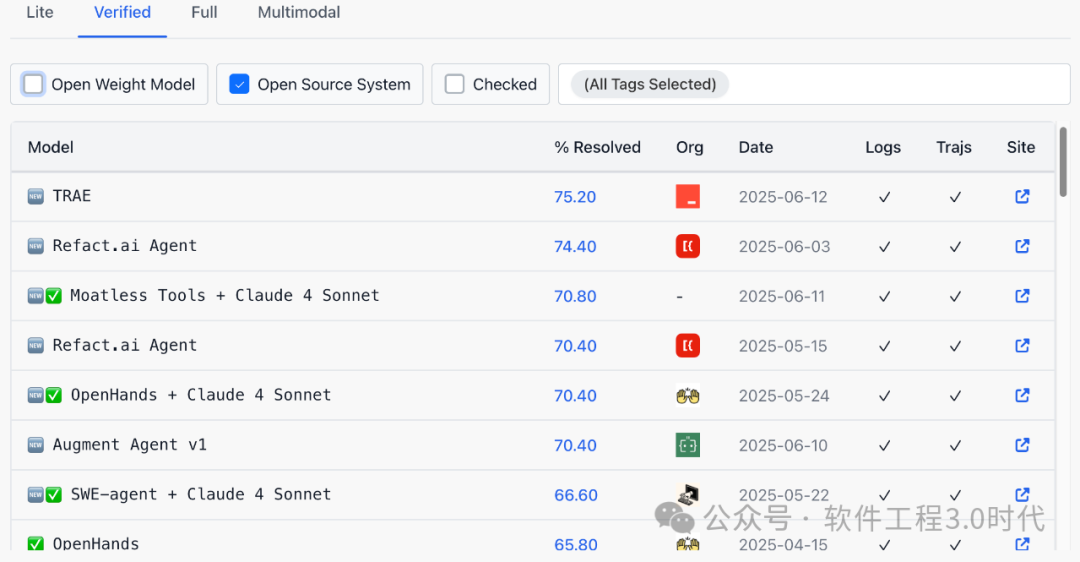Viewport: 1080px width, 562px height.
Task: Click the Site column header
Action: click(1021, 147)
